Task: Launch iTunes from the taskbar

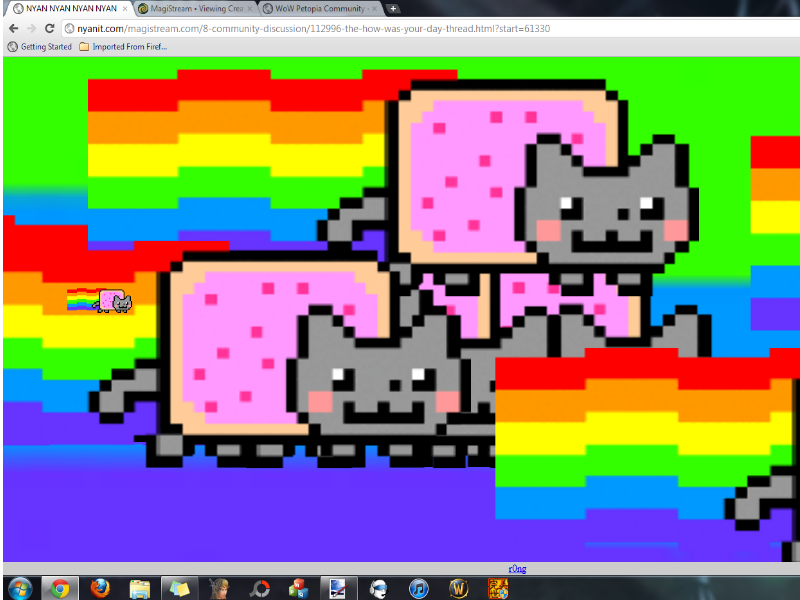Action: tap(418, 589)
